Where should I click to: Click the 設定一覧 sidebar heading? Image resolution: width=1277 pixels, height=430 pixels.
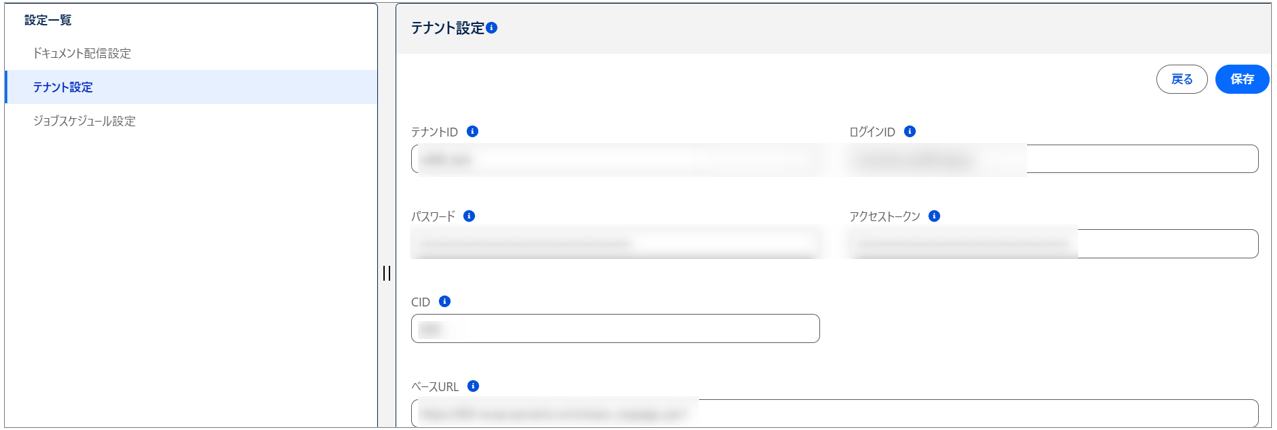48,20
